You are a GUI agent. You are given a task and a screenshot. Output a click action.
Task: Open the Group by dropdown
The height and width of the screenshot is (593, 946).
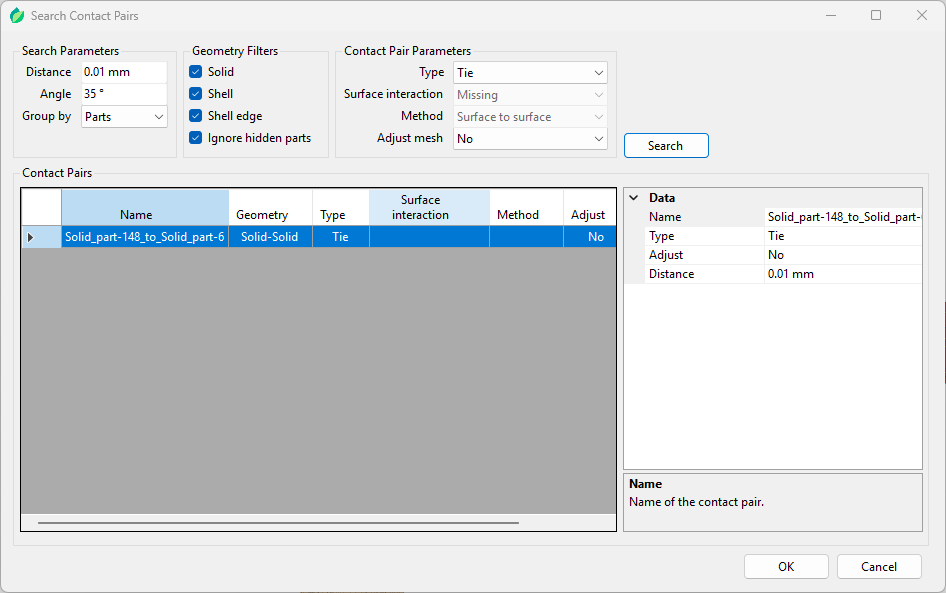tap(124, 117)
